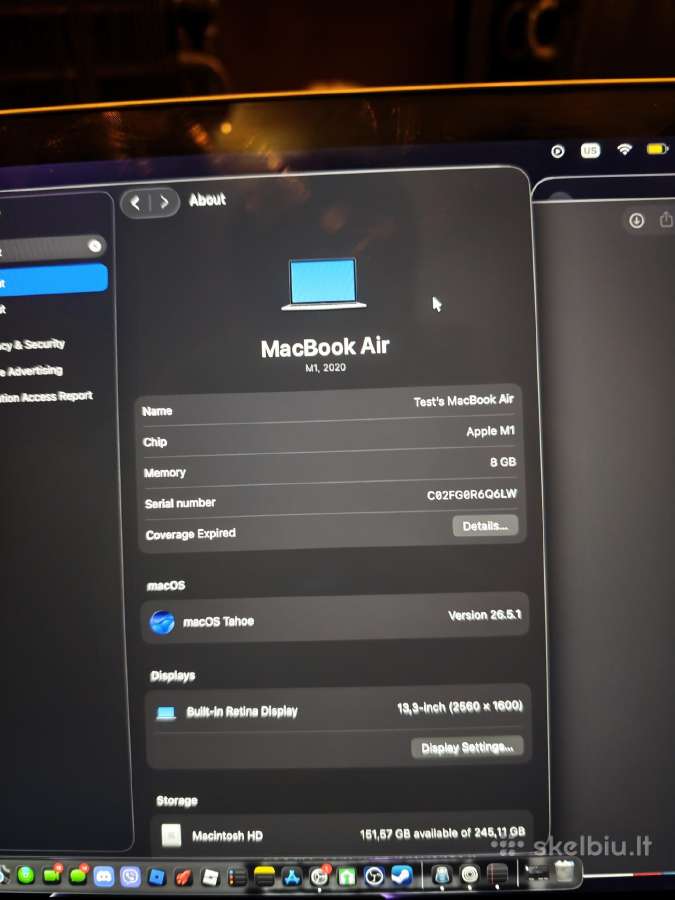Open the Details… coverage button
Viewport: 675px width, 900px height.
tap(485, 526)
